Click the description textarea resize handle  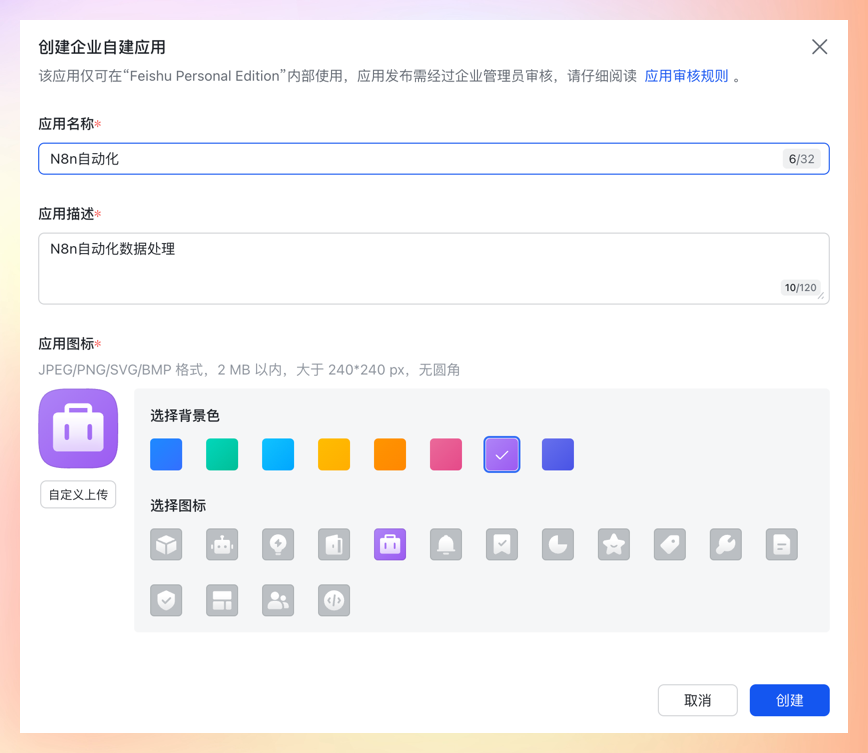(x=822, y=296)
